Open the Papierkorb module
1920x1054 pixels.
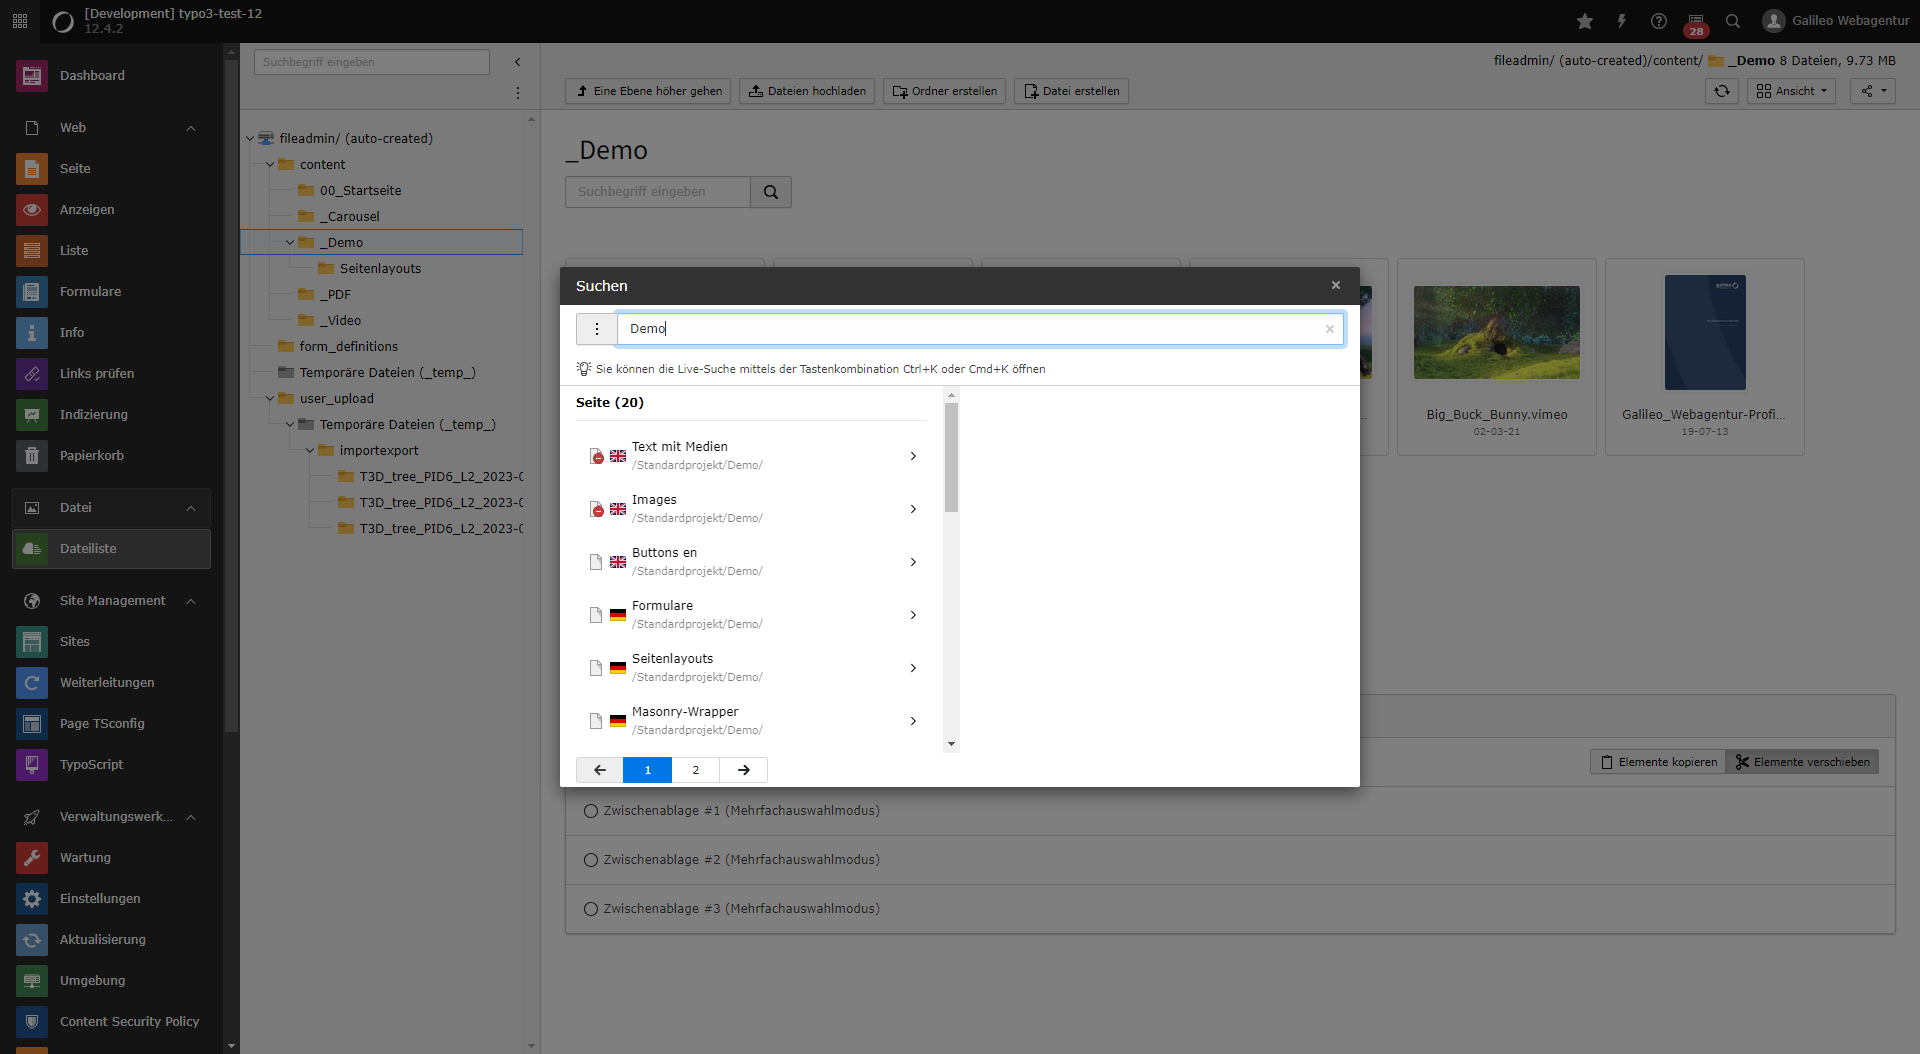coord(93,455)
